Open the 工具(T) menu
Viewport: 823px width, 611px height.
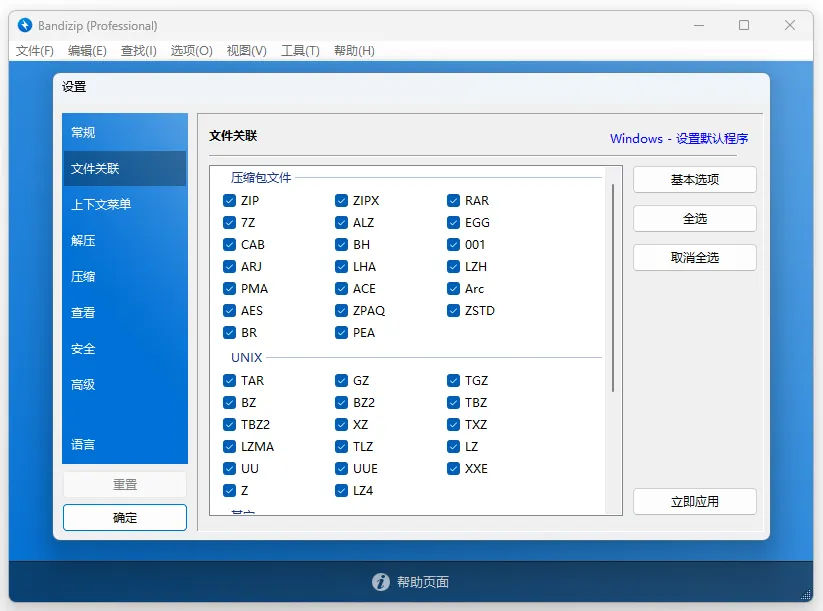(300, 51)
